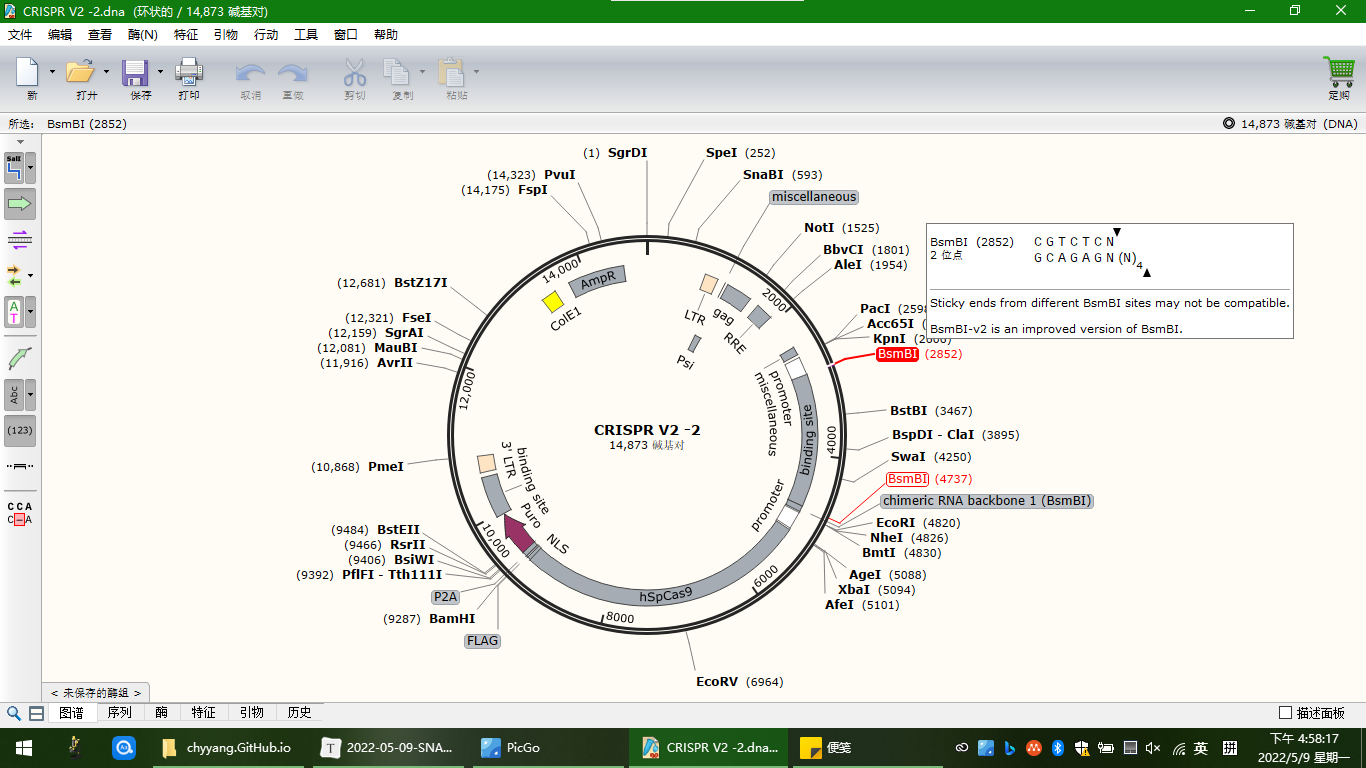This screenshot has height=768, width=1366.
Task: Toggle split view icon beside the magnifier
Action: (36, 713)
